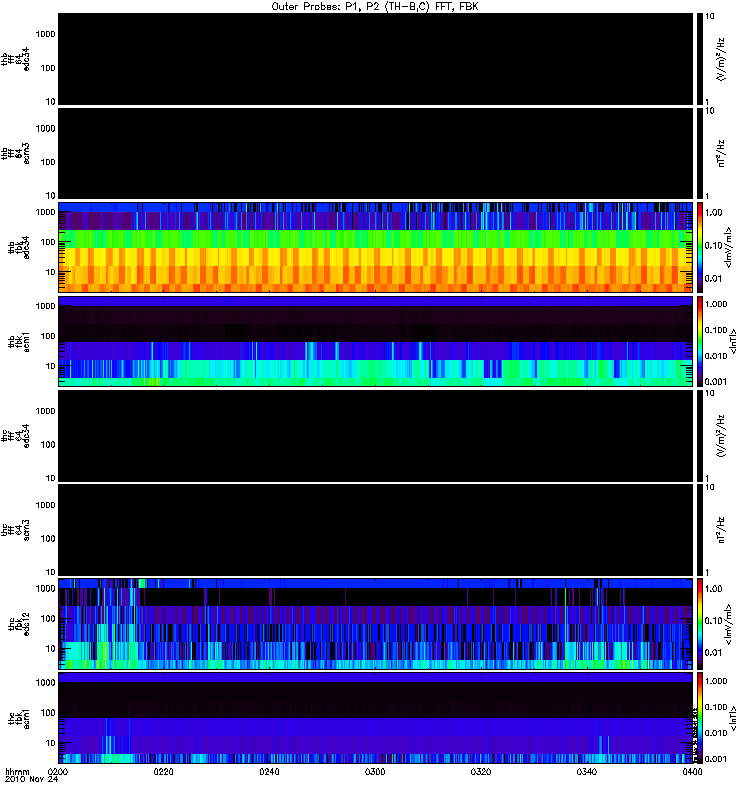Click the <|mV/m|> unit label of the thc fbk edc12 panel
750x800 pixels.
pos(728,624)
